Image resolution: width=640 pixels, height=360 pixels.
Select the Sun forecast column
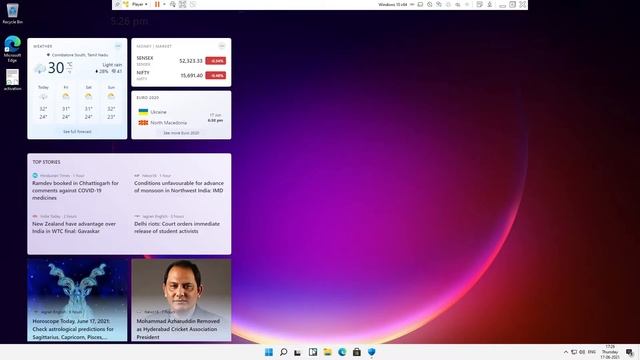coord(111,103)
